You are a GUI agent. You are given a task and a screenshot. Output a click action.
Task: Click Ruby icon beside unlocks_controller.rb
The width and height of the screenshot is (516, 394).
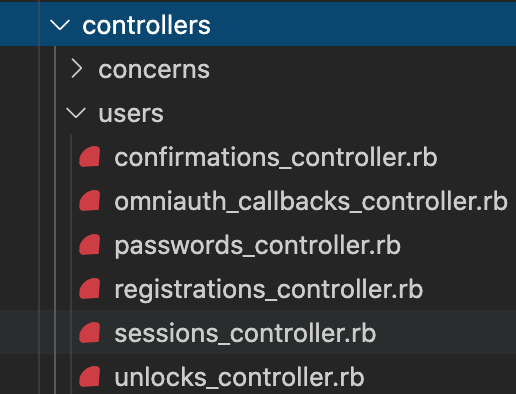pyautogui.click(x=90, y=377)
